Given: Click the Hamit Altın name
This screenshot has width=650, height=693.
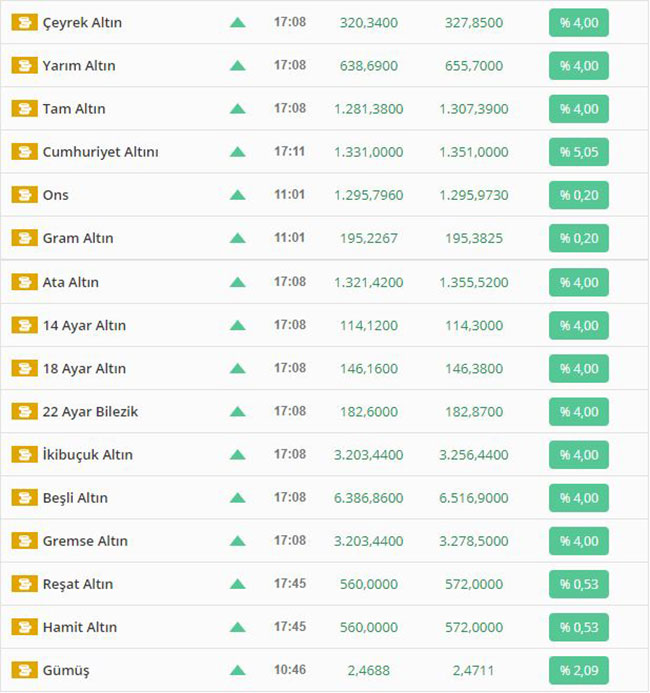Looking at the screenshot, I should (x=79, y=627).
